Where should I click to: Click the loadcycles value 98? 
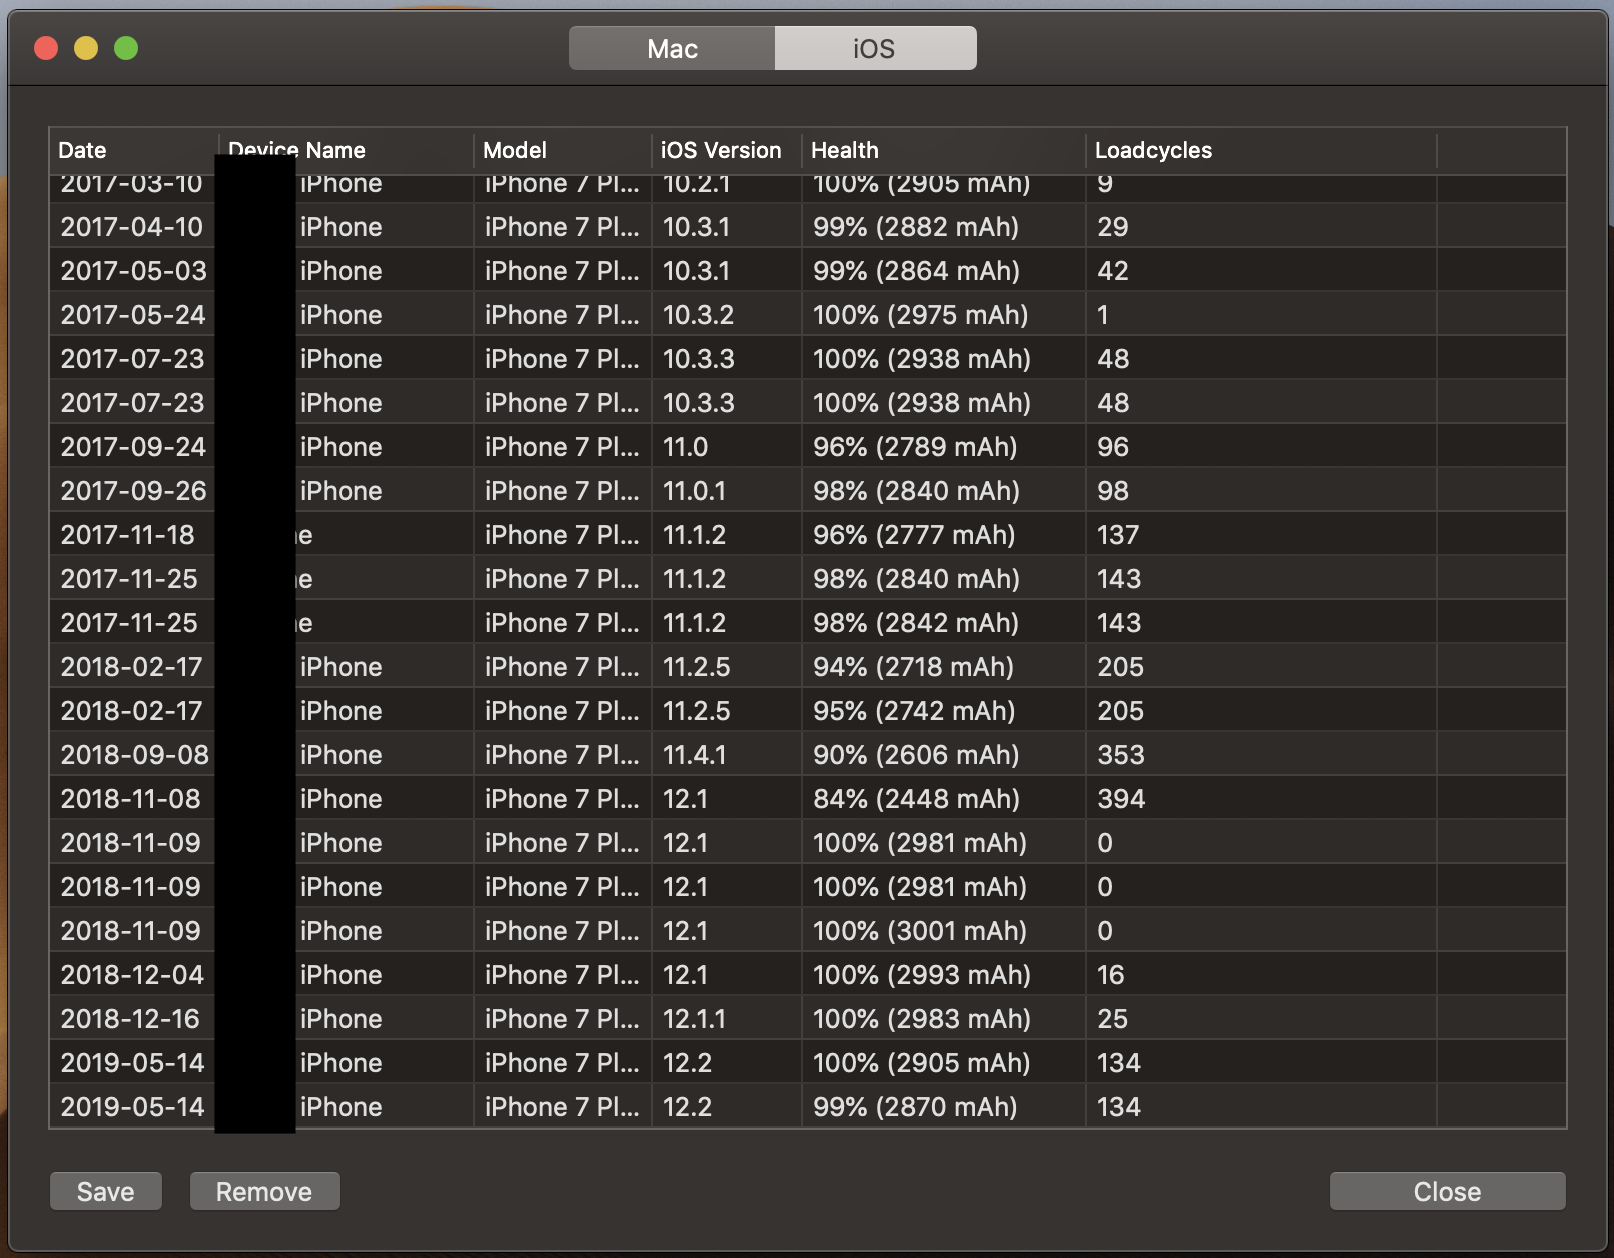tap(1112, 491)
